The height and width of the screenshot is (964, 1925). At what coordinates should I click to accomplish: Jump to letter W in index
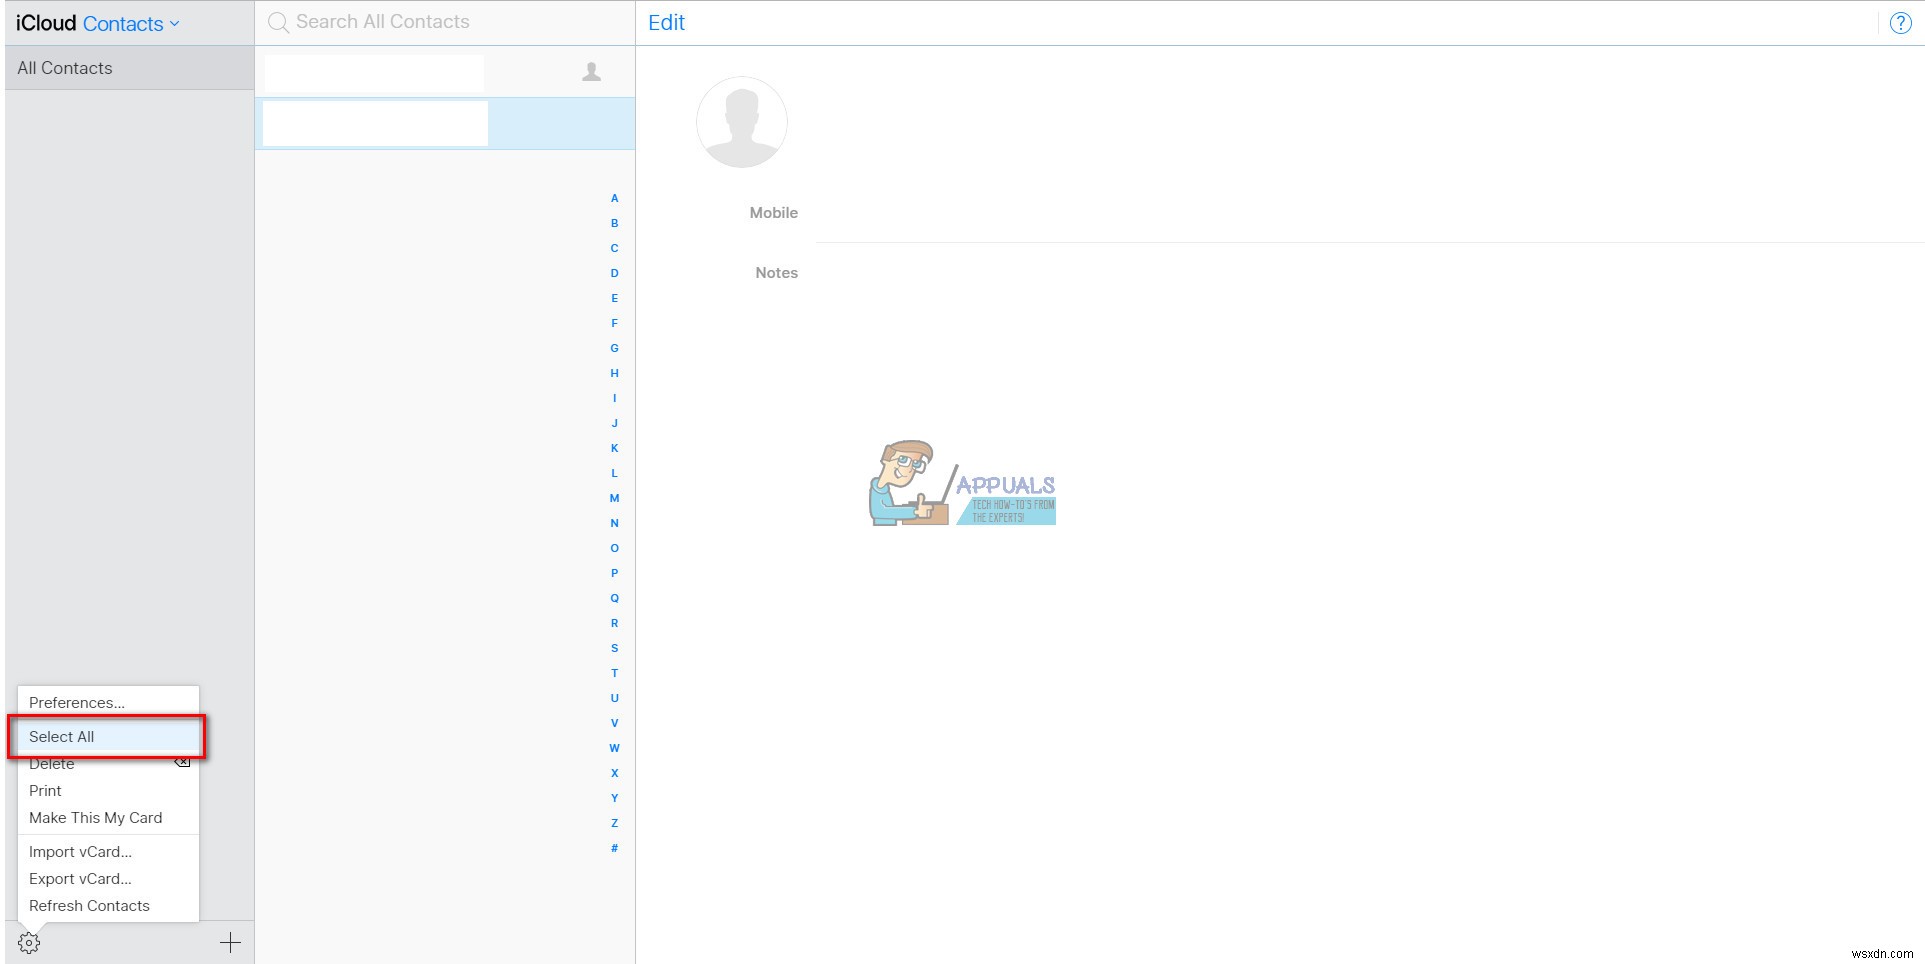[614, 748]
